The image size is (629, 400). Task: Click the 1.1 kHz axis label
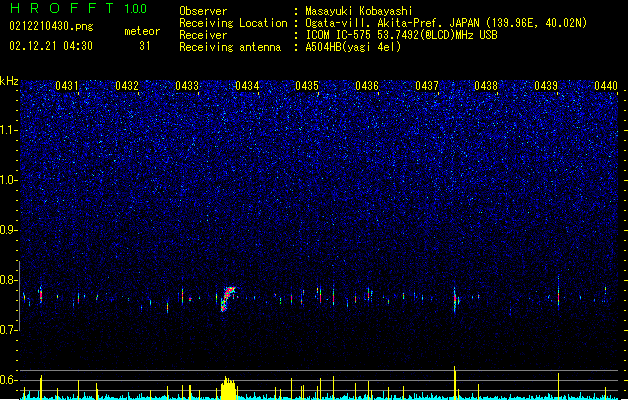[9, 130]
